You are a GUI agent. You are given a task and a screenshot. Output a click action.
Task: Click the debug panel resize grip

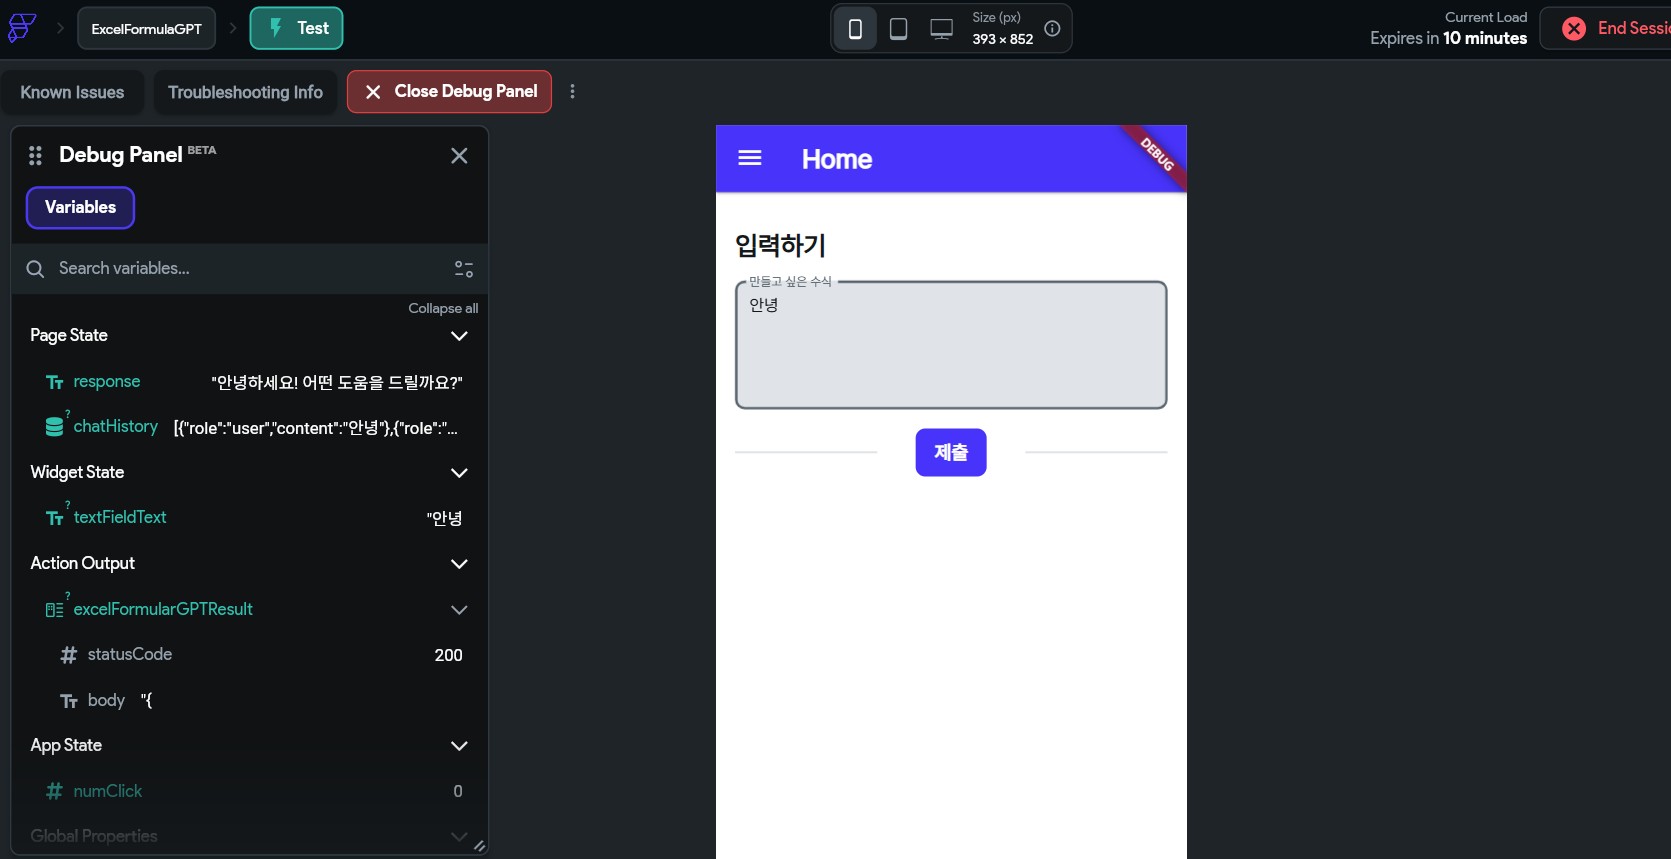(x=479, y=846)
